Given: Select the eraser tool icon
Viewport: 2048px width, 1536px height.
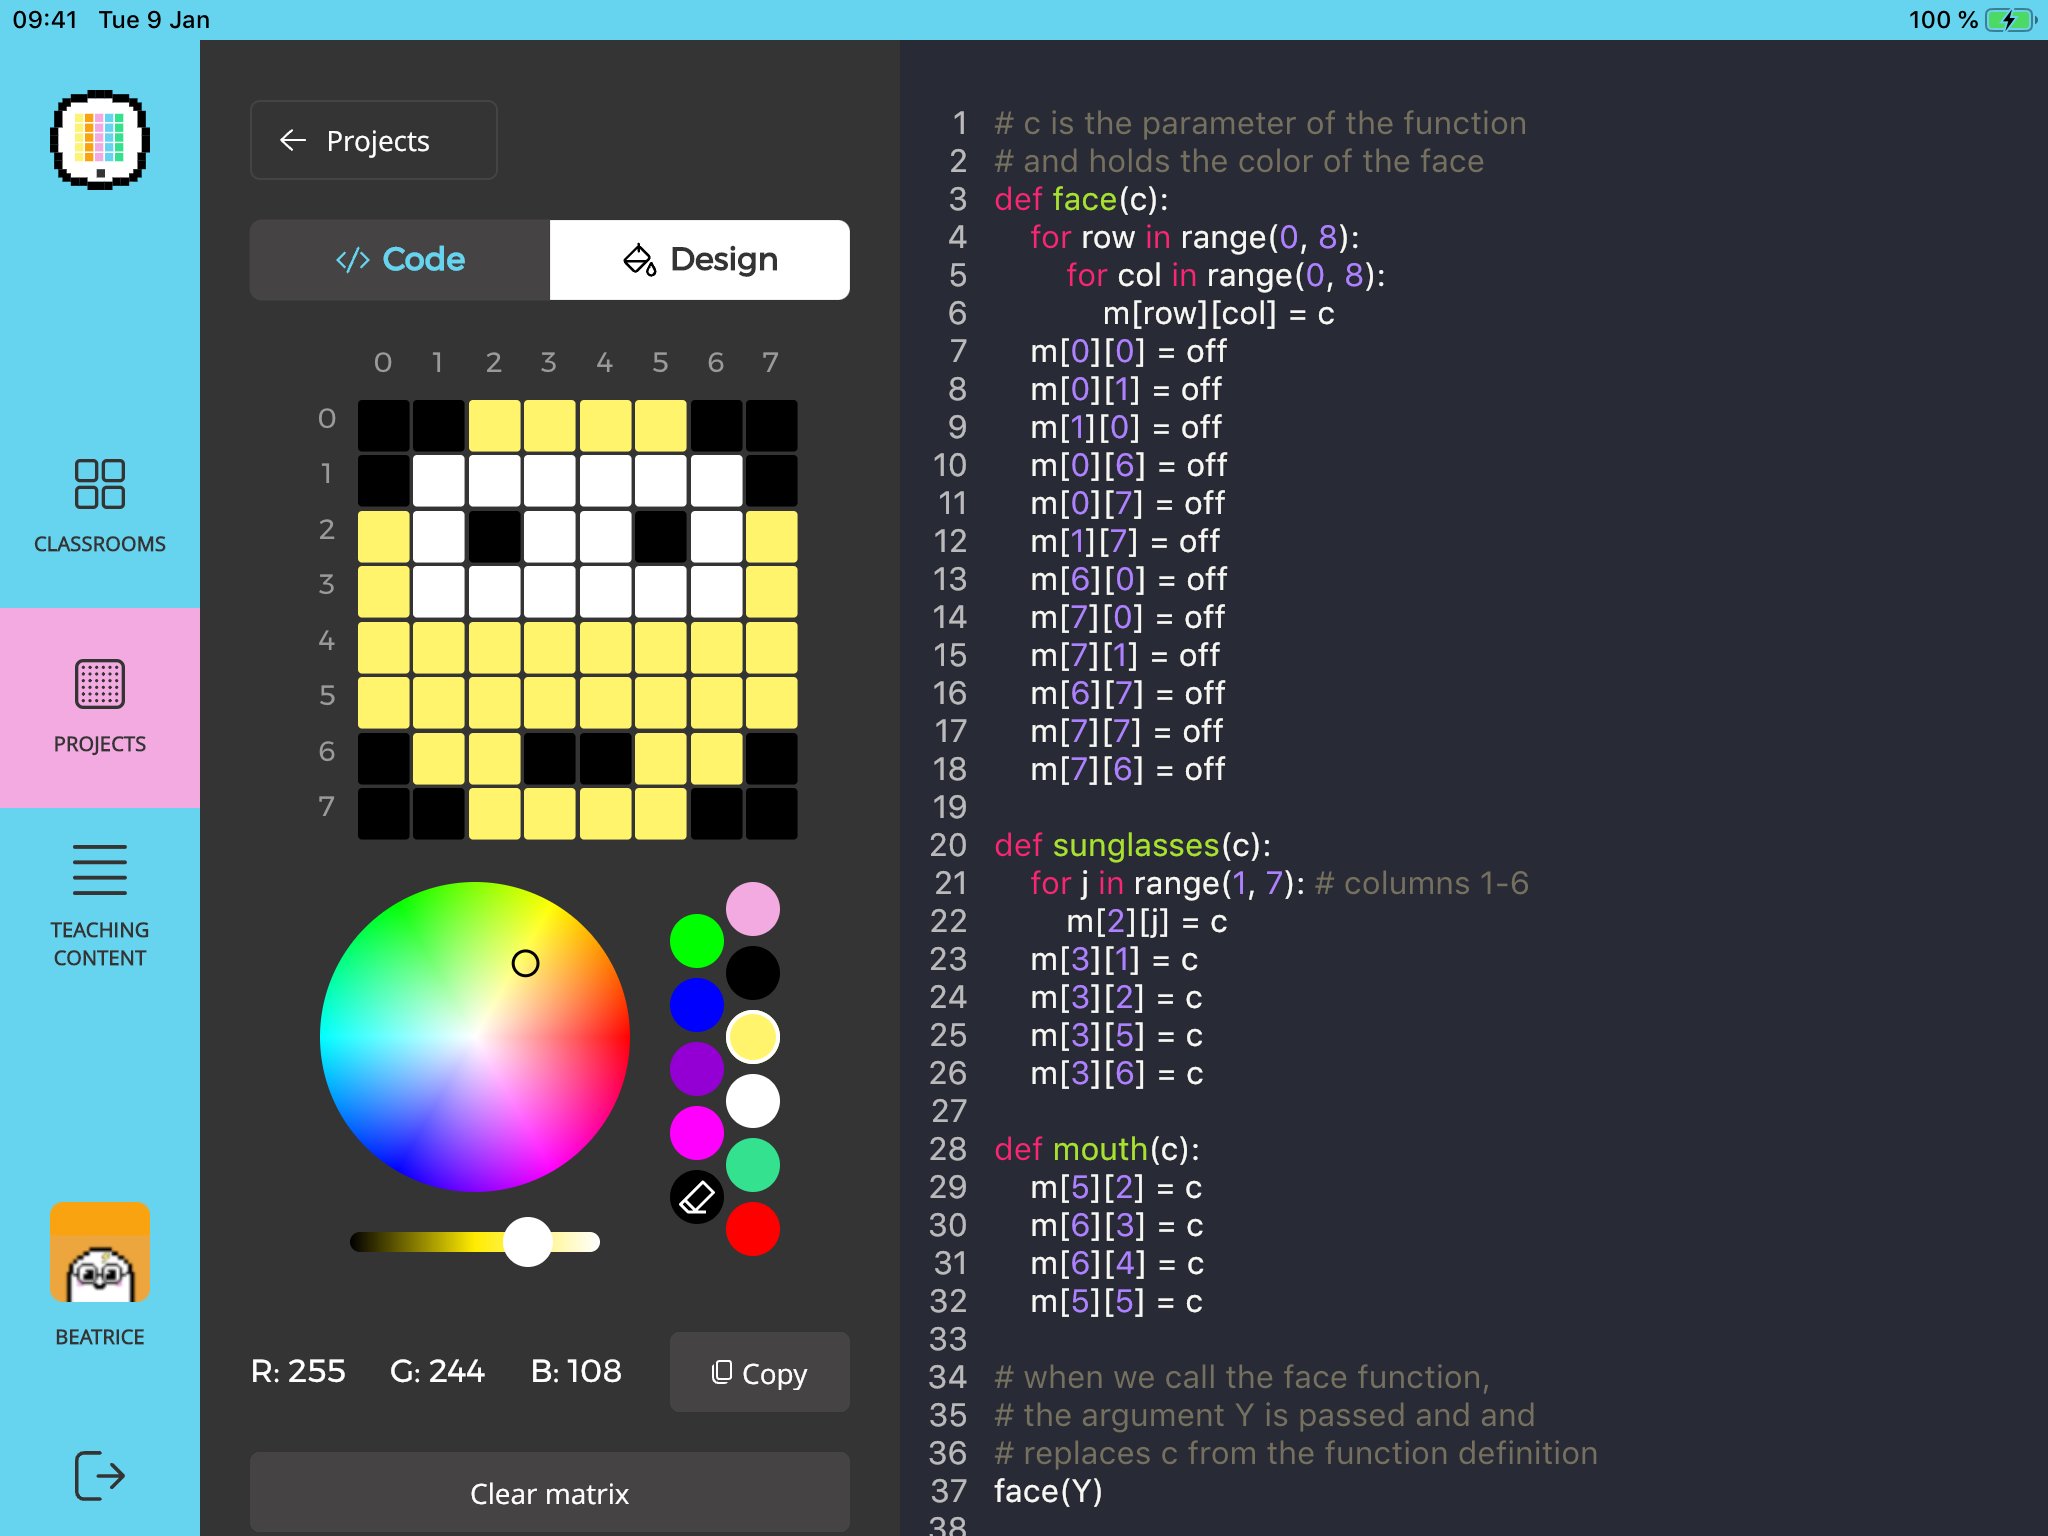Looking at the screenshot, I should click(696, 1197).
